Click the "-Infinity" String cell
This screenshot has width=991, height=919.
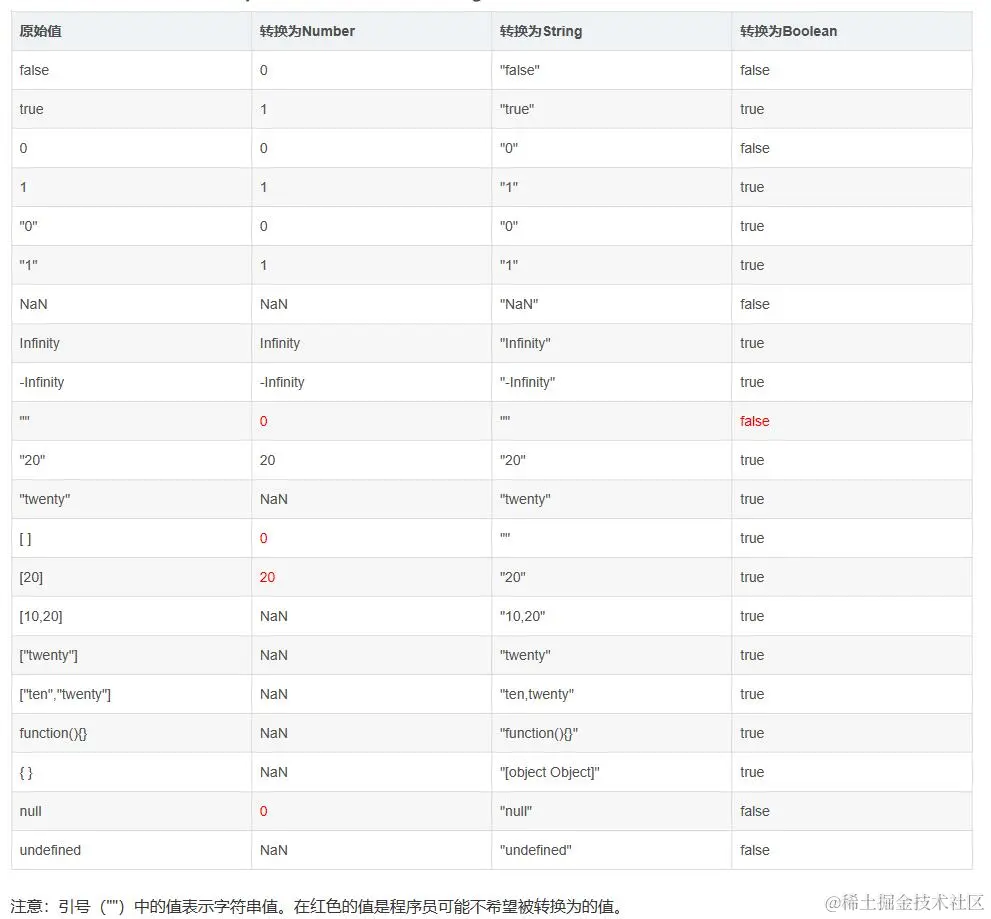coord(527,382)
